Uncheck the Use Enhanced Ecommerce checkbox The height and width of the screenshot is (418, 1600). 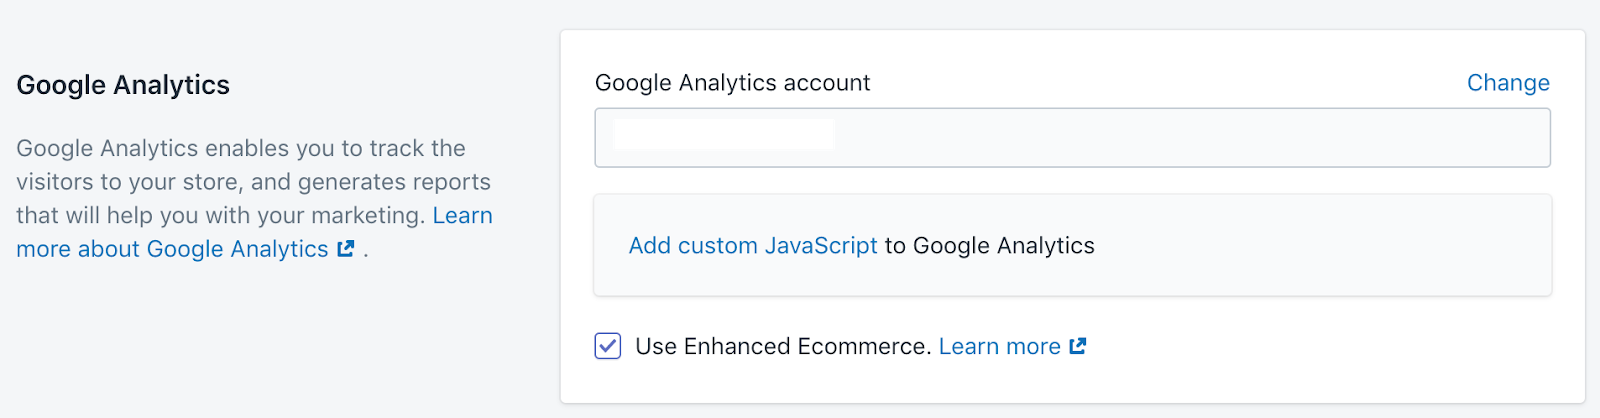point(608,346)
